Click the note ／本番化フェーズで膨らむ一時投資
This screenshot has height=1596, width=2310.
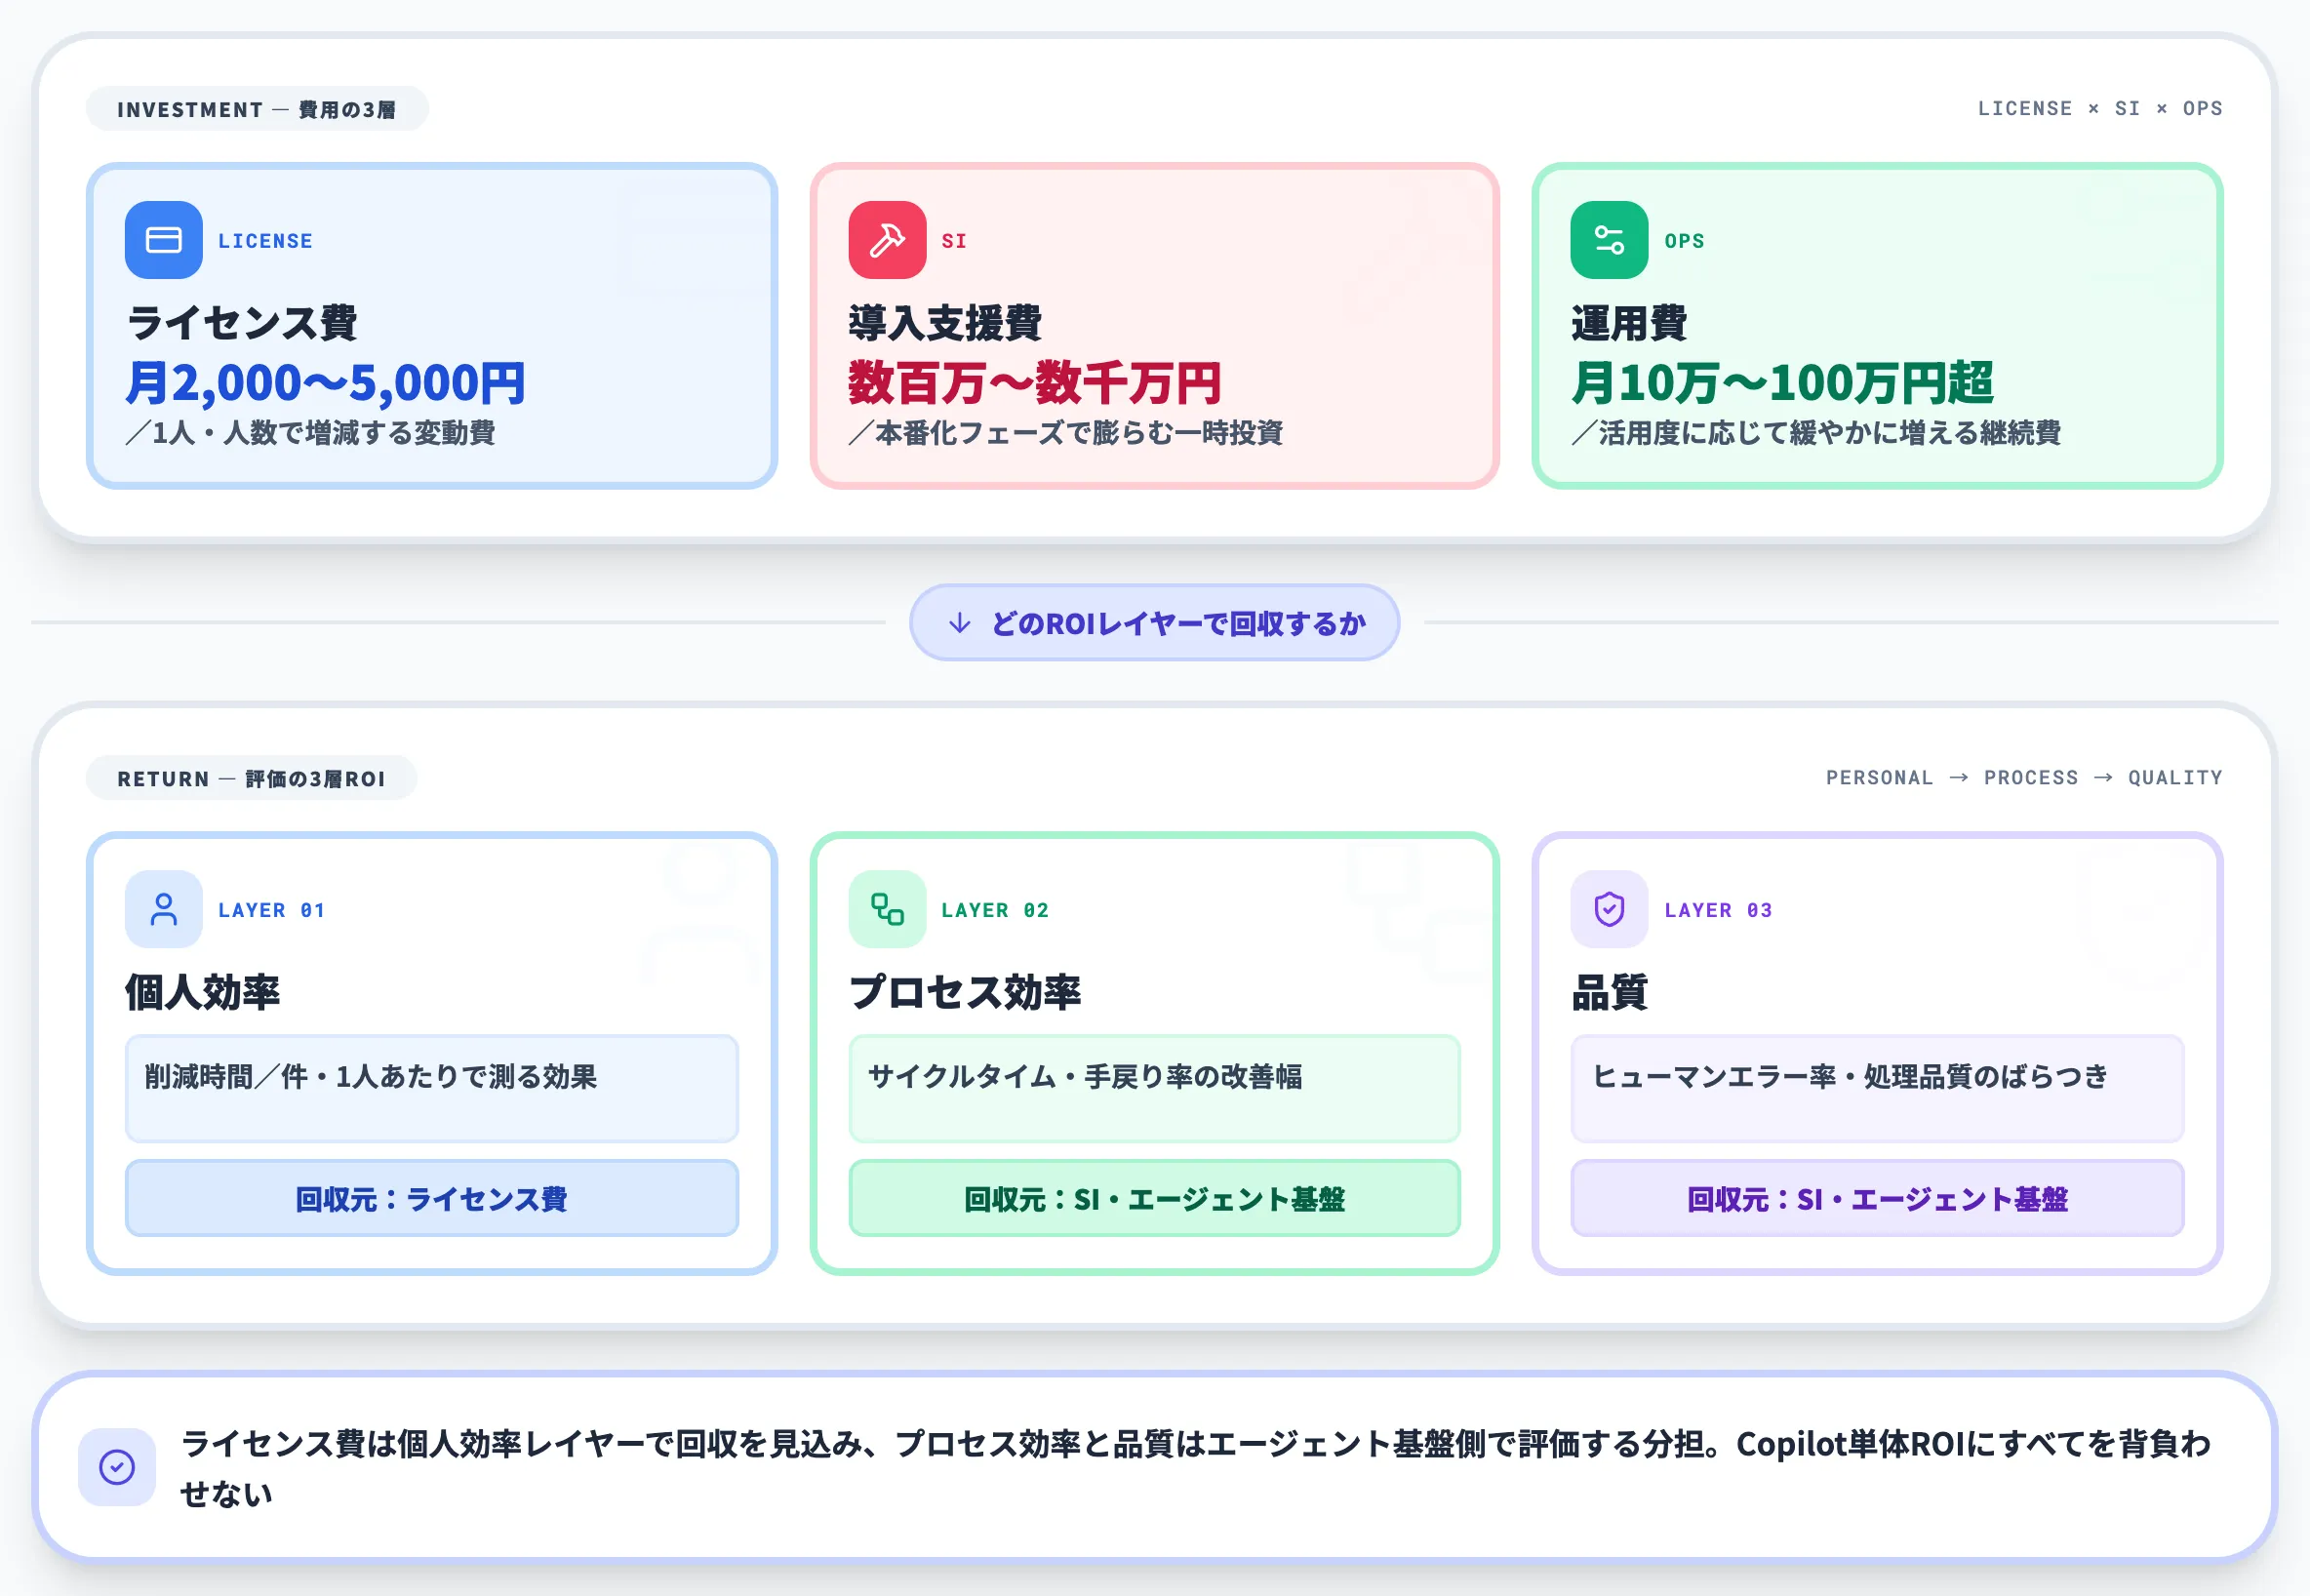pyautogui.click(x=1066, y=432)
